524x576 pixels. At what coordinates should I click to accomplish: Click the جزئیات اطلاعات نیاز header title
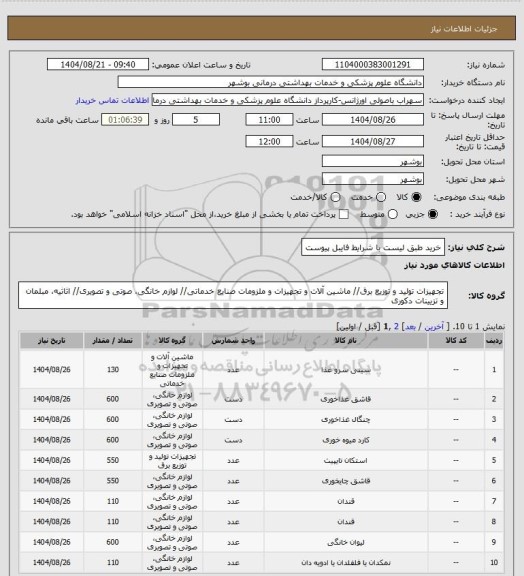(x=464, y=29)
